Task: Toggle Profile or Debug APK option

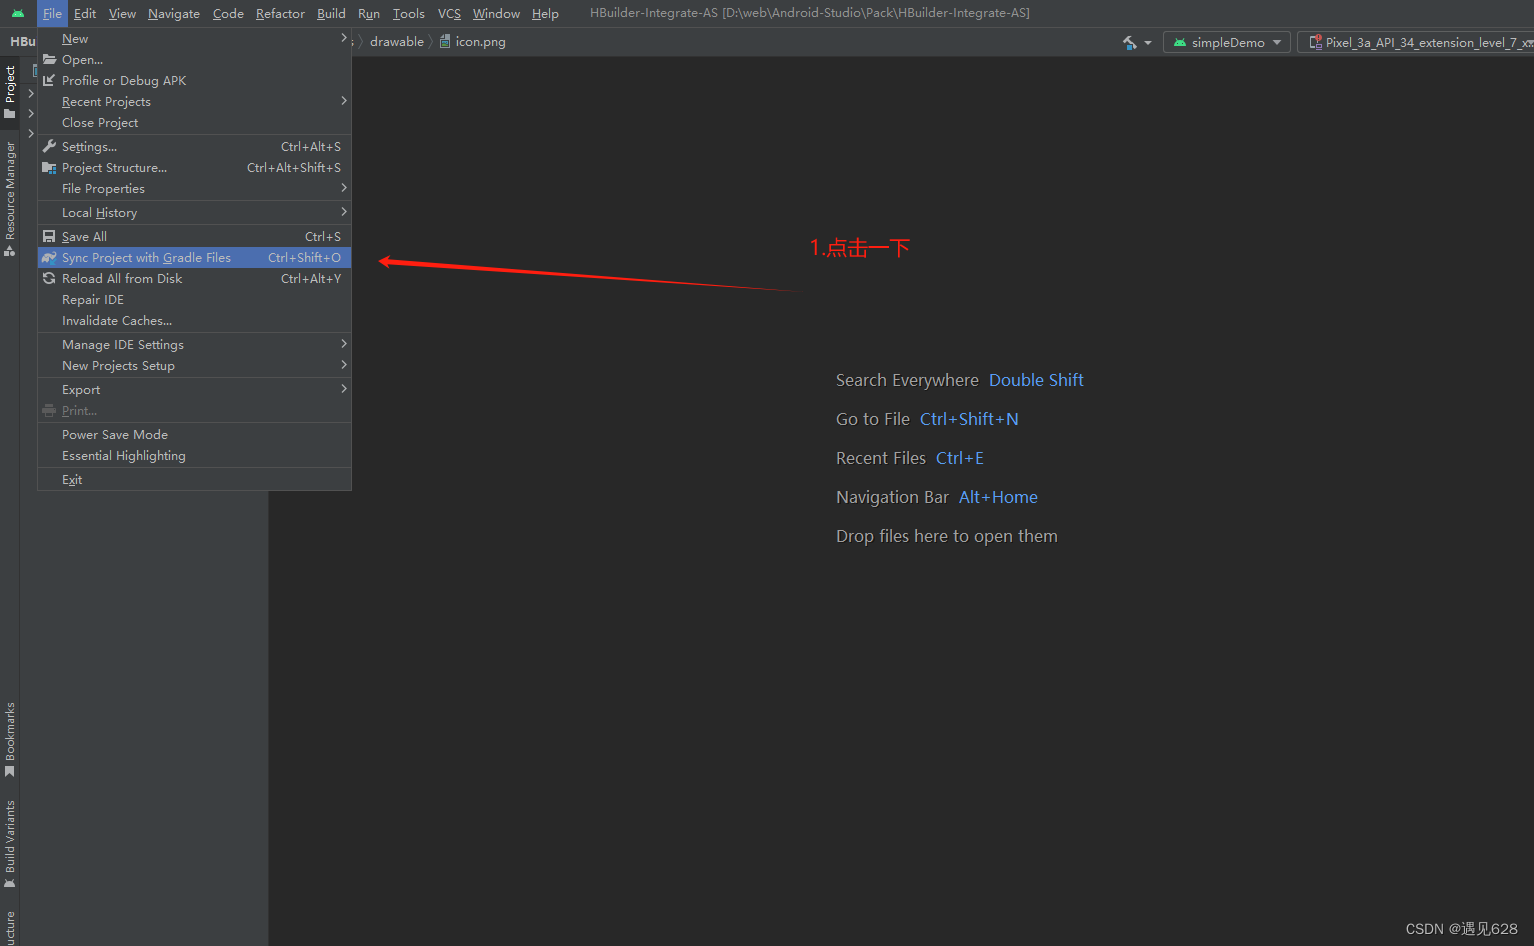Action: (124, 80)
